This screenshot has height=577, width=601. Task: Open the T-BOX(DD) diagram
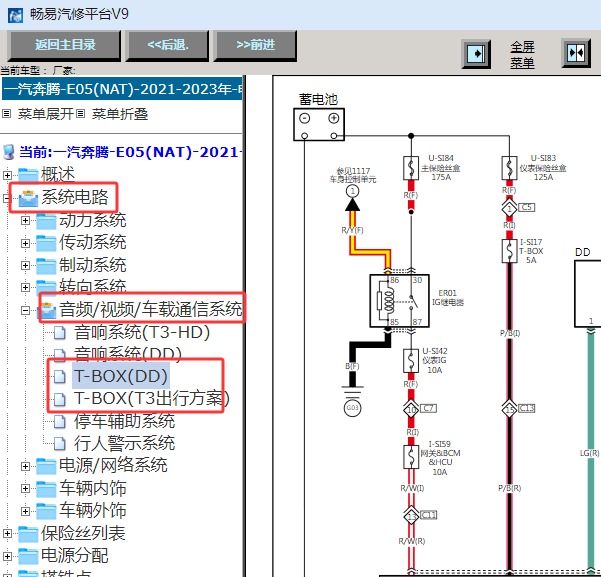coord(121,376)
